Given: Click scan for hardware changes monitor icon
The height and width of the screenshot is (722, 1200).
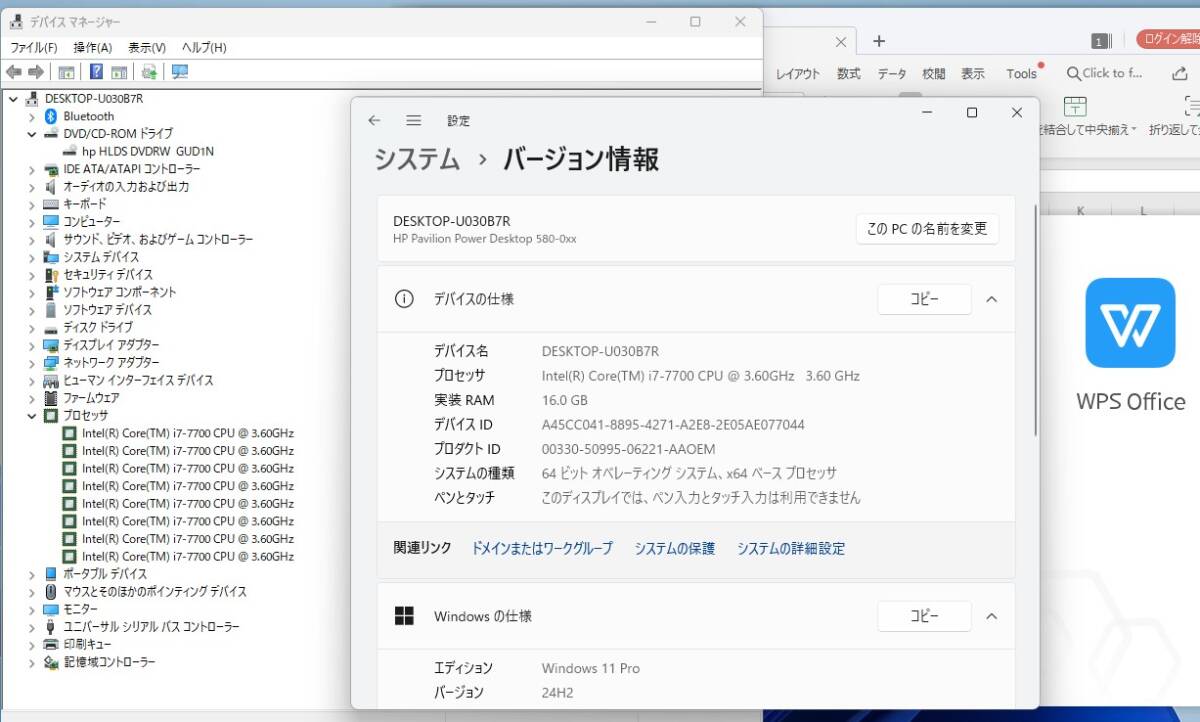Looking at the screenshot, I should point(180,72).
